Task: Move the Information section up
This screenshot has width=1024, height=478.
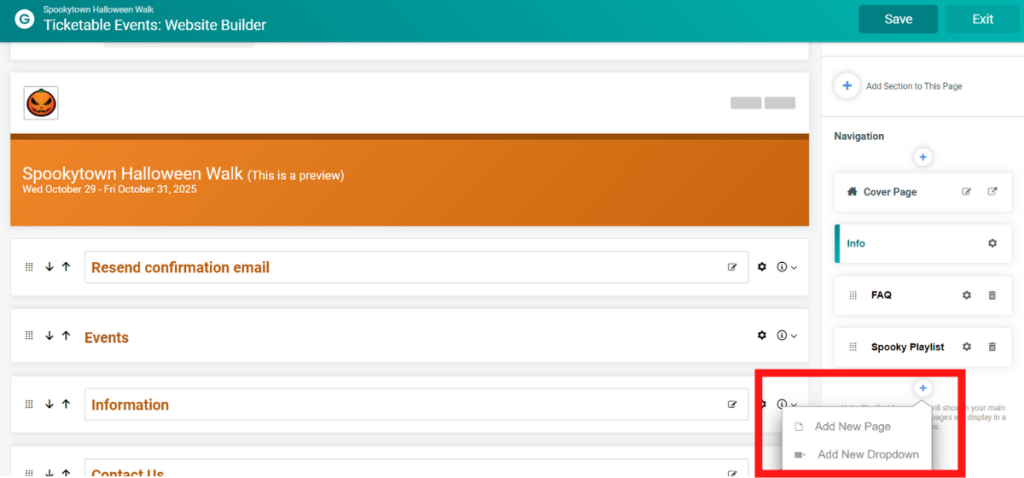Action: (65, 404)
